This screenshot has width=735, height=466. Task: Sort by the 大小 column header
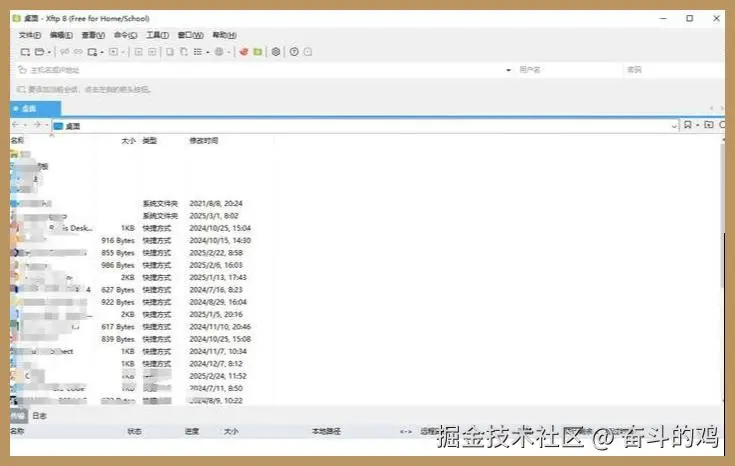coord(128,141)
